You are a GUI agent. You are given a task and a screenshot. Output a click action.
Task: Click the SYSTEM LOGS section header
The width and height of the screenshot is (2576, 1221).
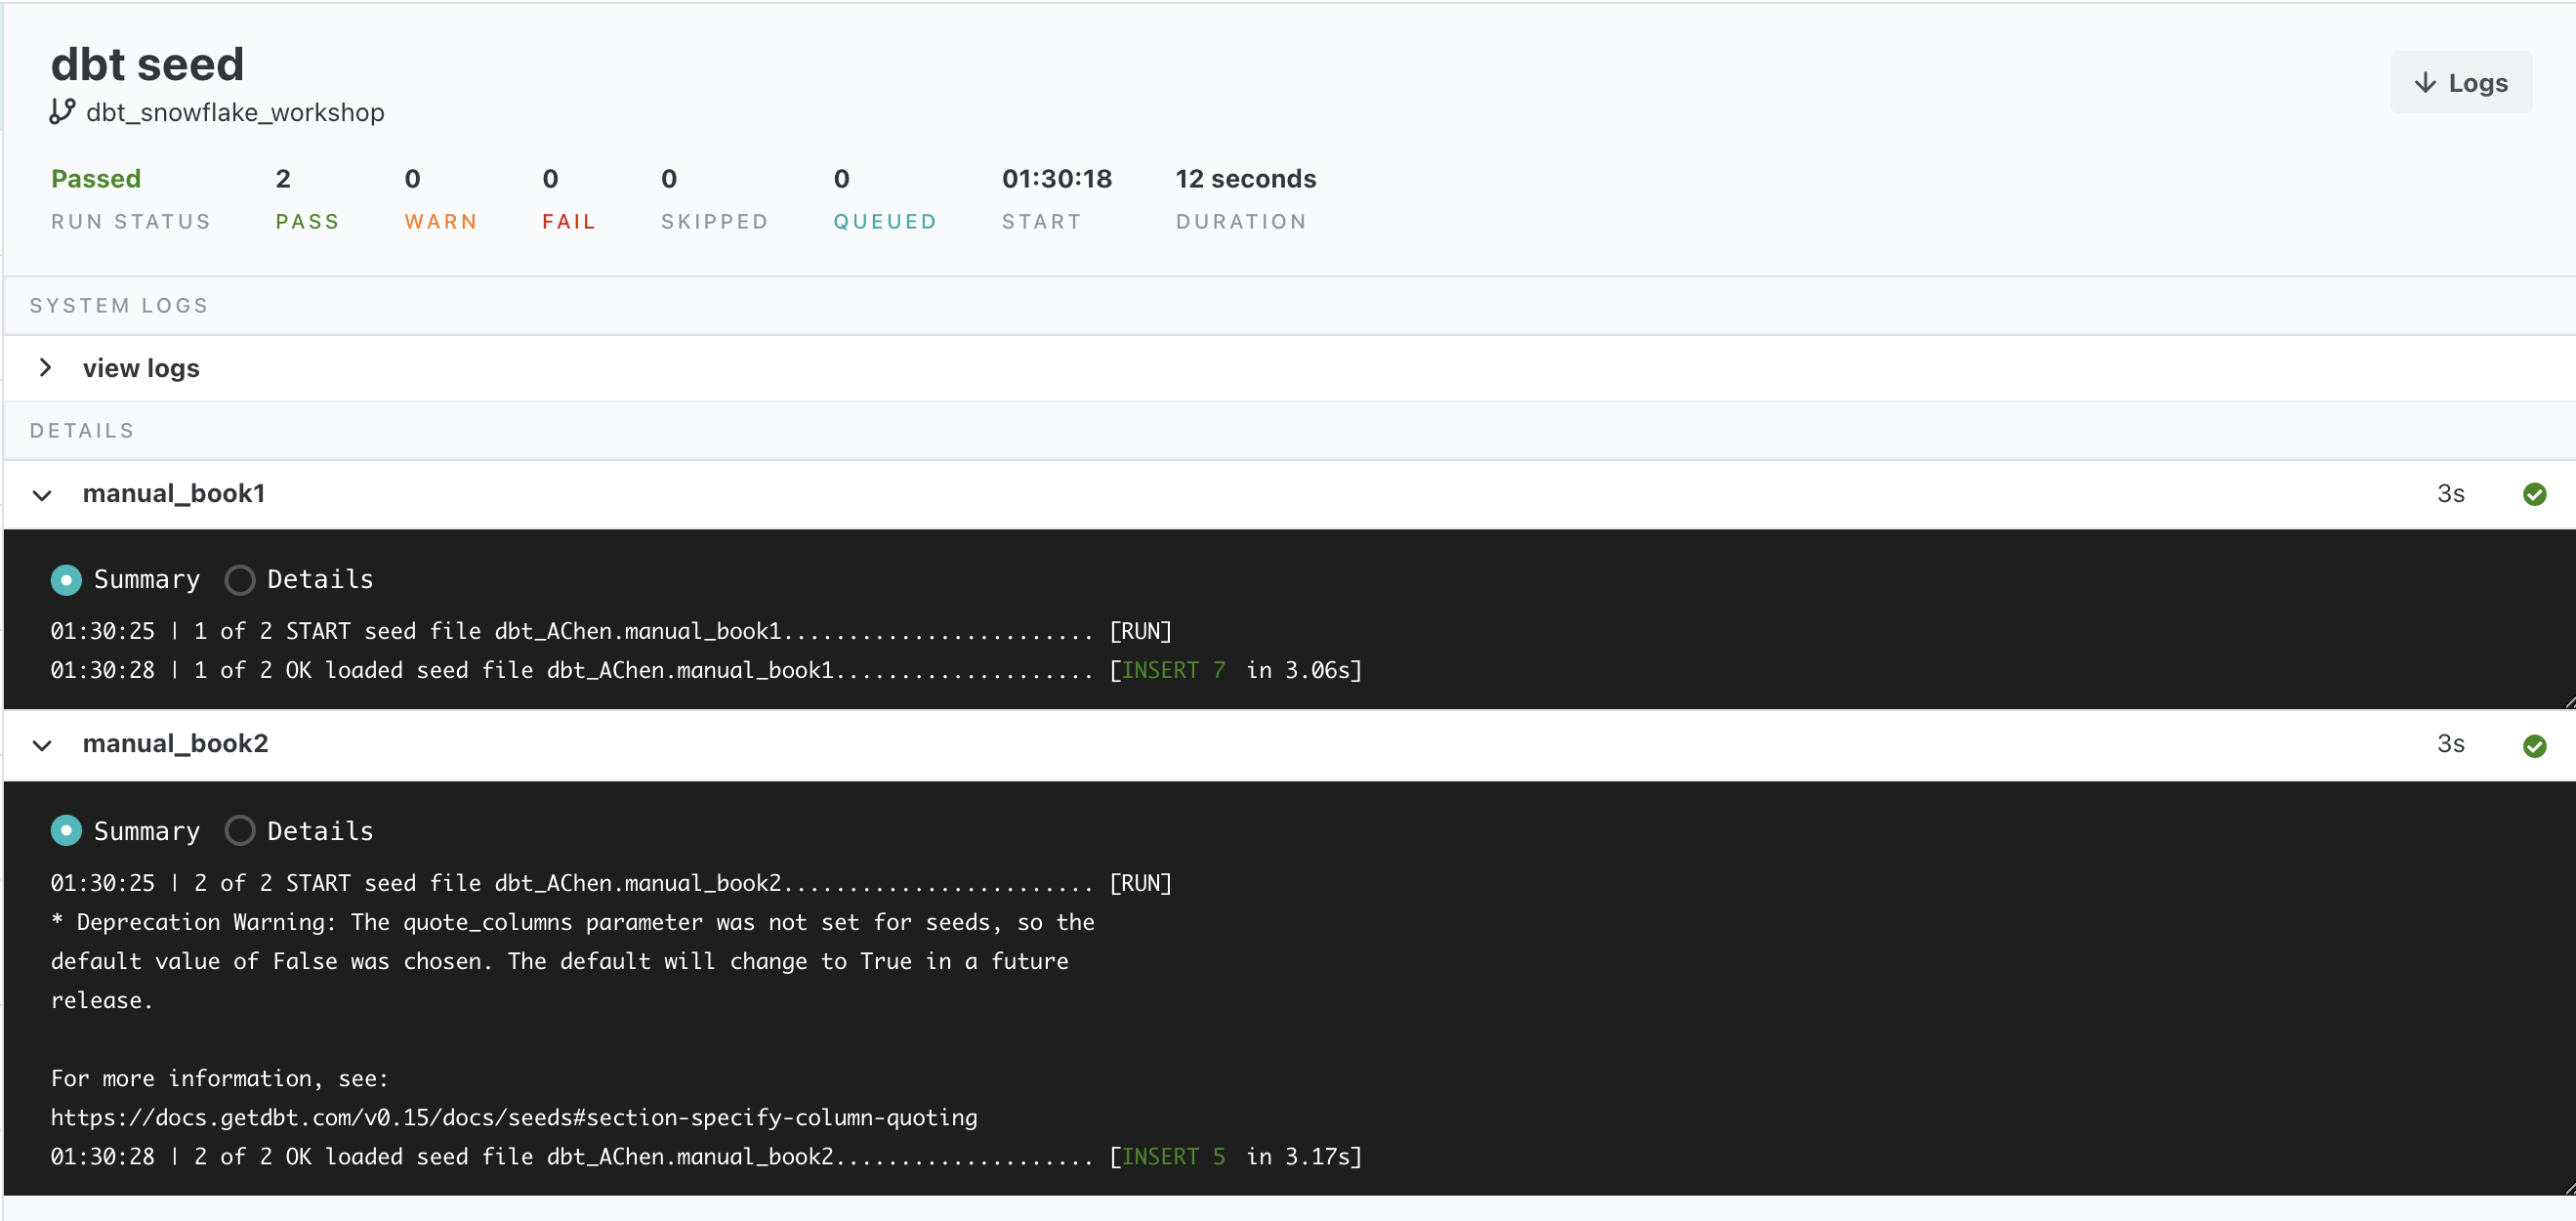coord(119,305)
